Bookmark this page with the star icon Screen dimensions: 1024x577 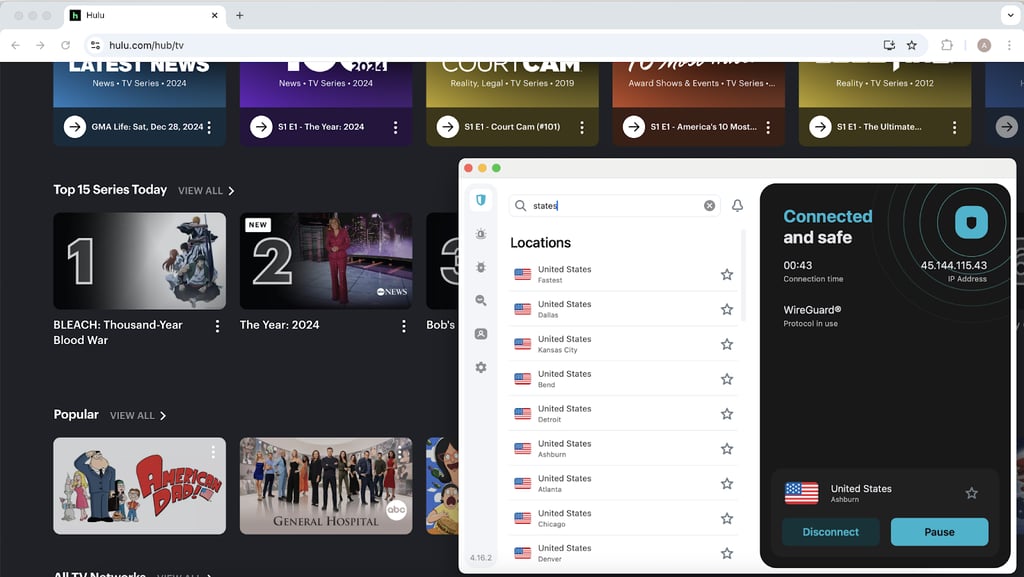pyautogui.click(x=912, y=45)
